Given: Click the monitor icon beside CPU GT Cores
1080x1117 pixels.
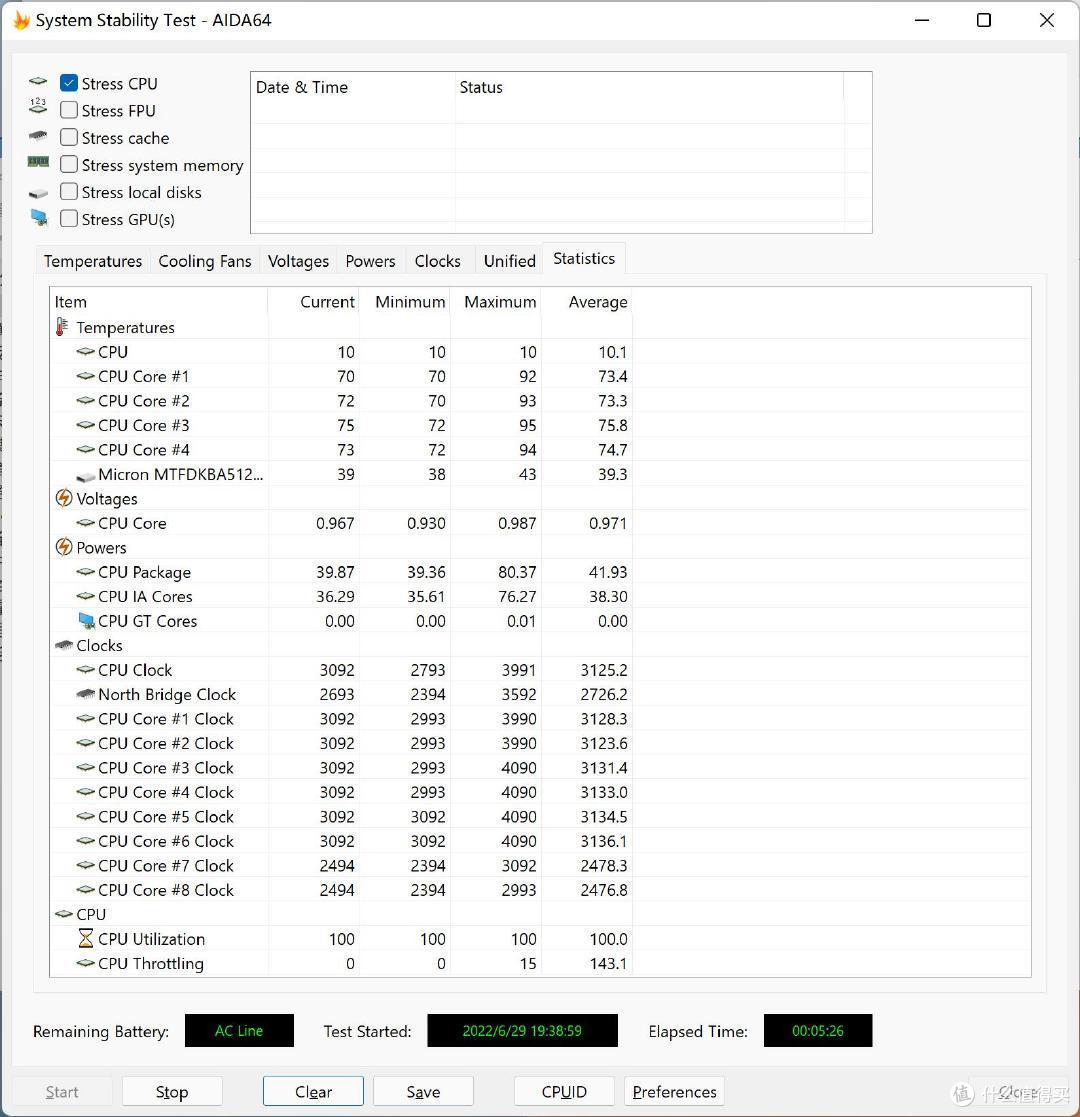Looking at the screenshot, I should click(86, 620).
